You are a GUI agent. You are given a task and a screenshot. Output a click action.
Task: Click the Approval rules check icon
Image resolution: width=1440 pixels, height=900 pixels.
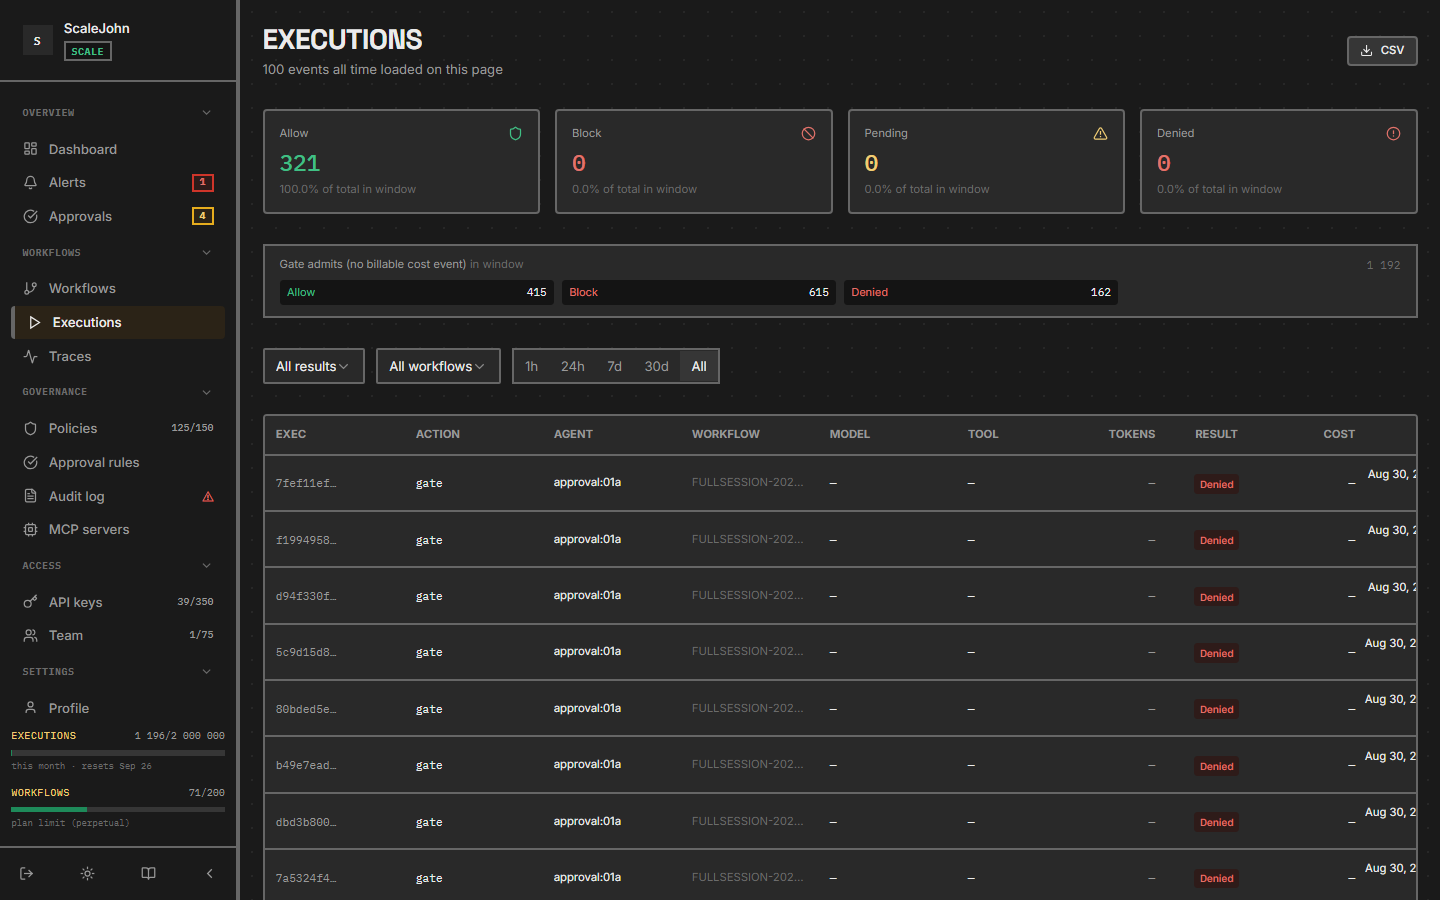pos(30,462)
